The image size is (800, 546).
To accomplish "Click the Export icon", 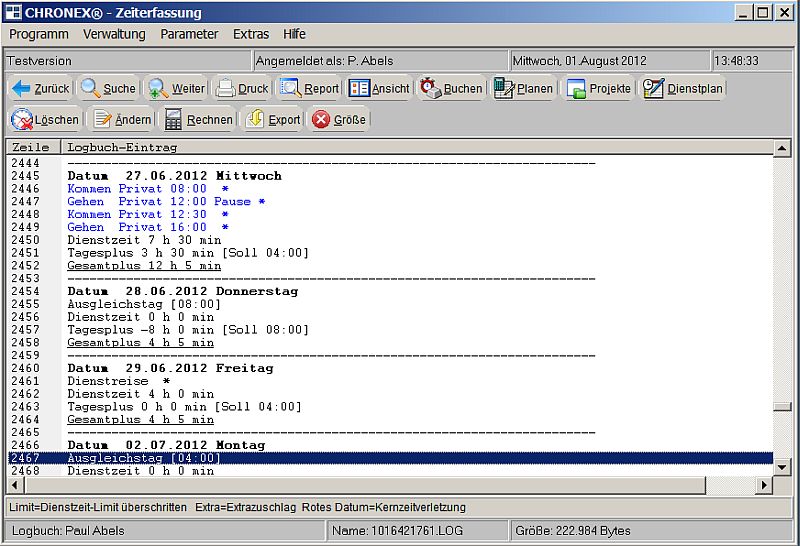I will (255, 119).
